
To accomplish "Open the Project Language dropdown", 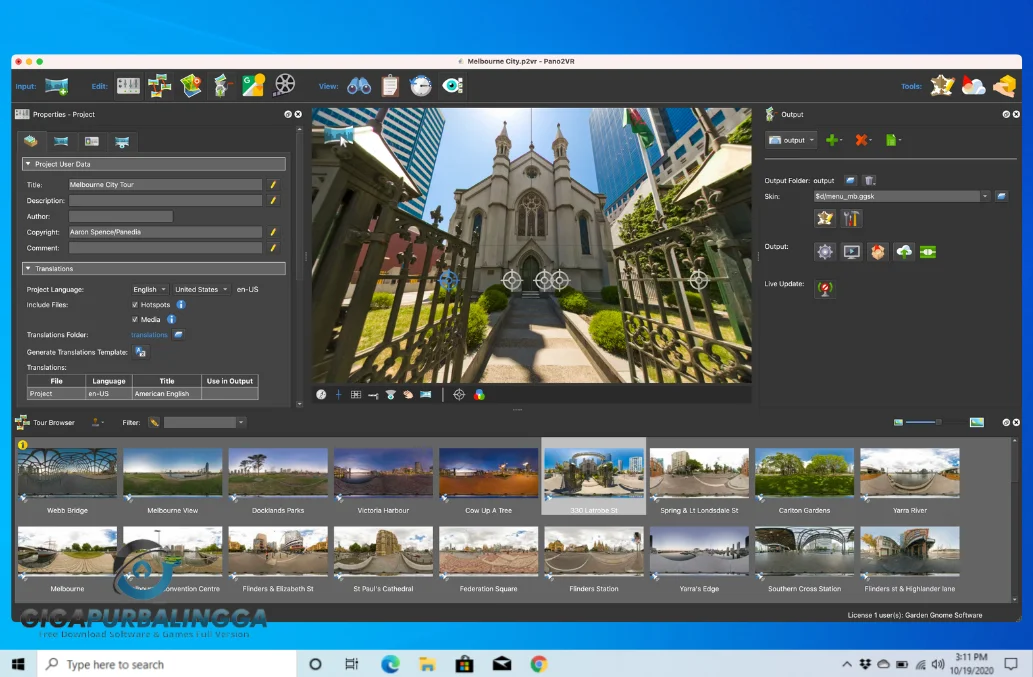I will [150, 289].
